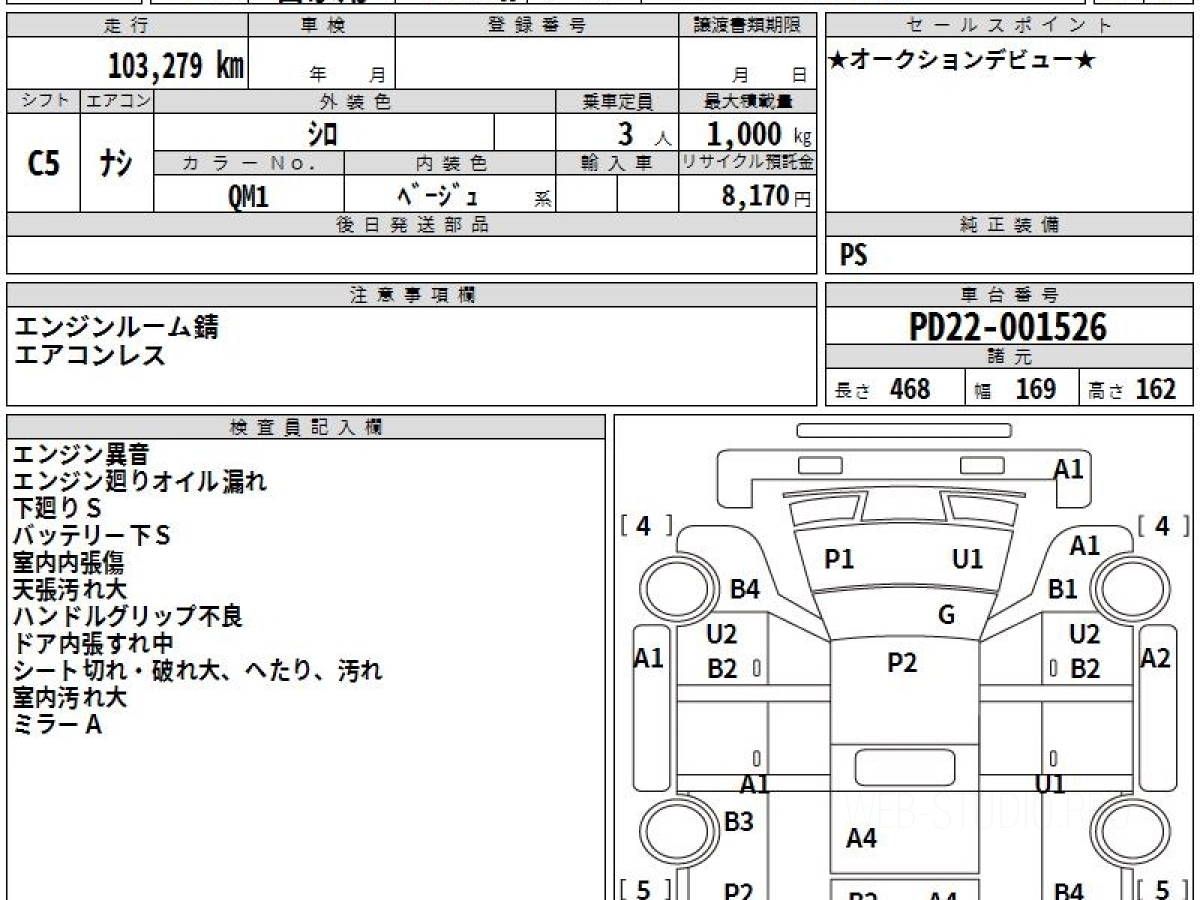The width and height of the screenshot is (1200, 900).
Task: Select the seating capacity 3 人
Action: [644, 134]
